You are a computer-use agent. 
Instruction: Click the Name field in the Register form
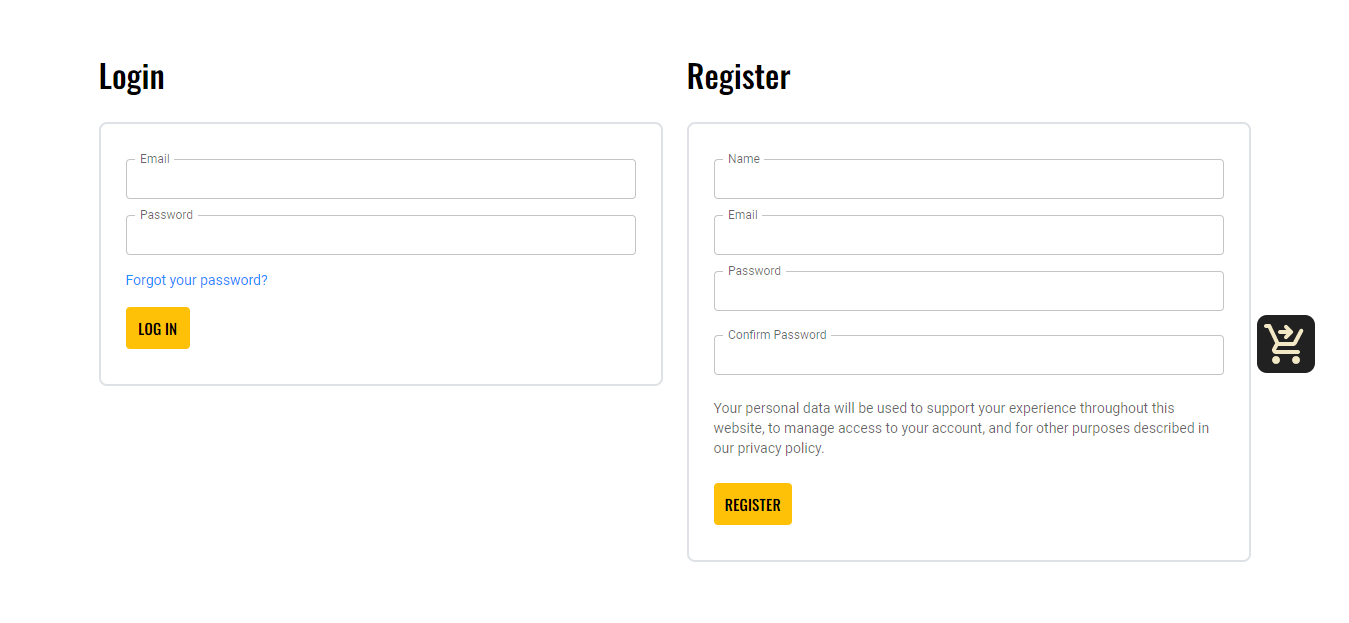pos(968,179)
